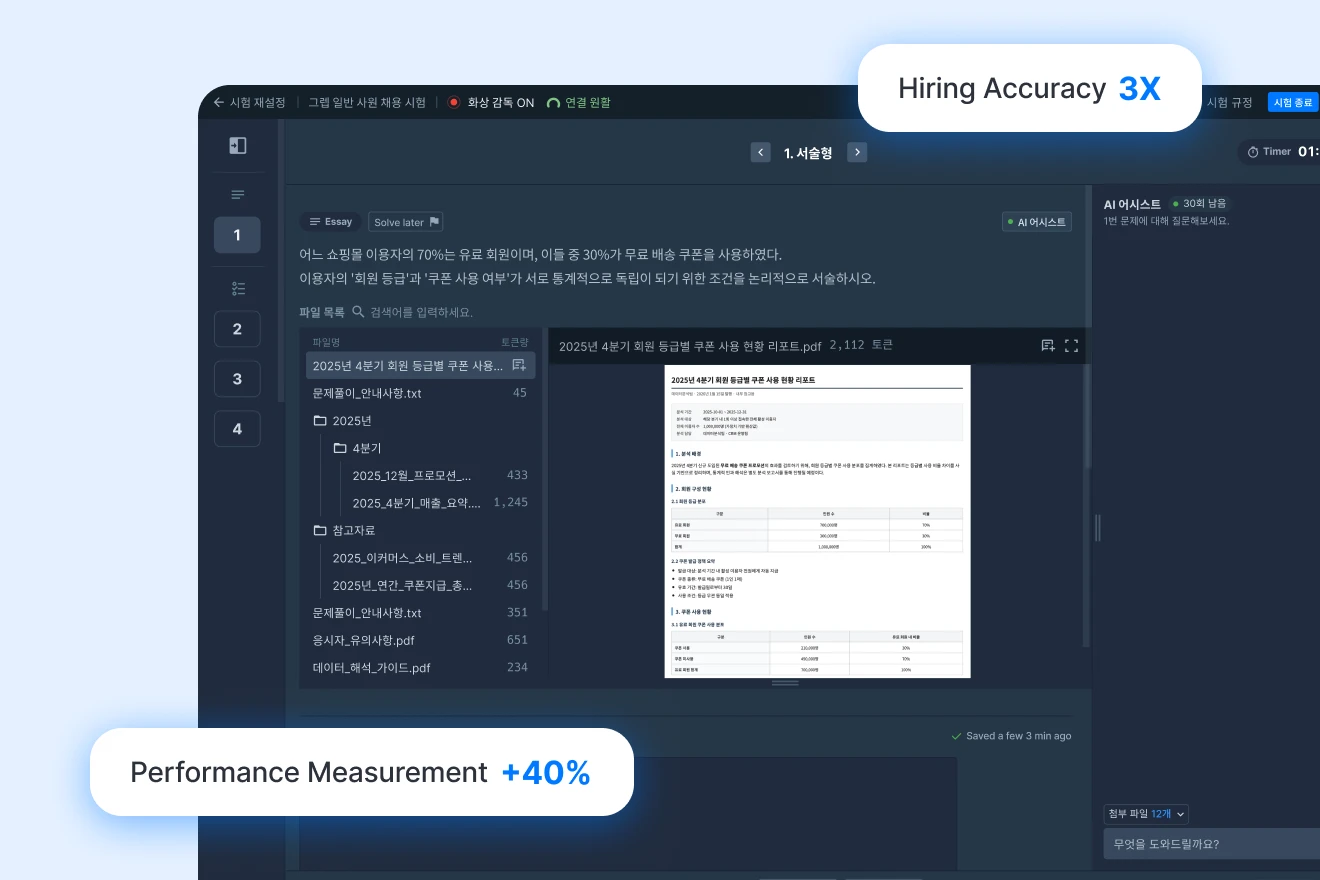Go to the next question with right chevron

857,153
